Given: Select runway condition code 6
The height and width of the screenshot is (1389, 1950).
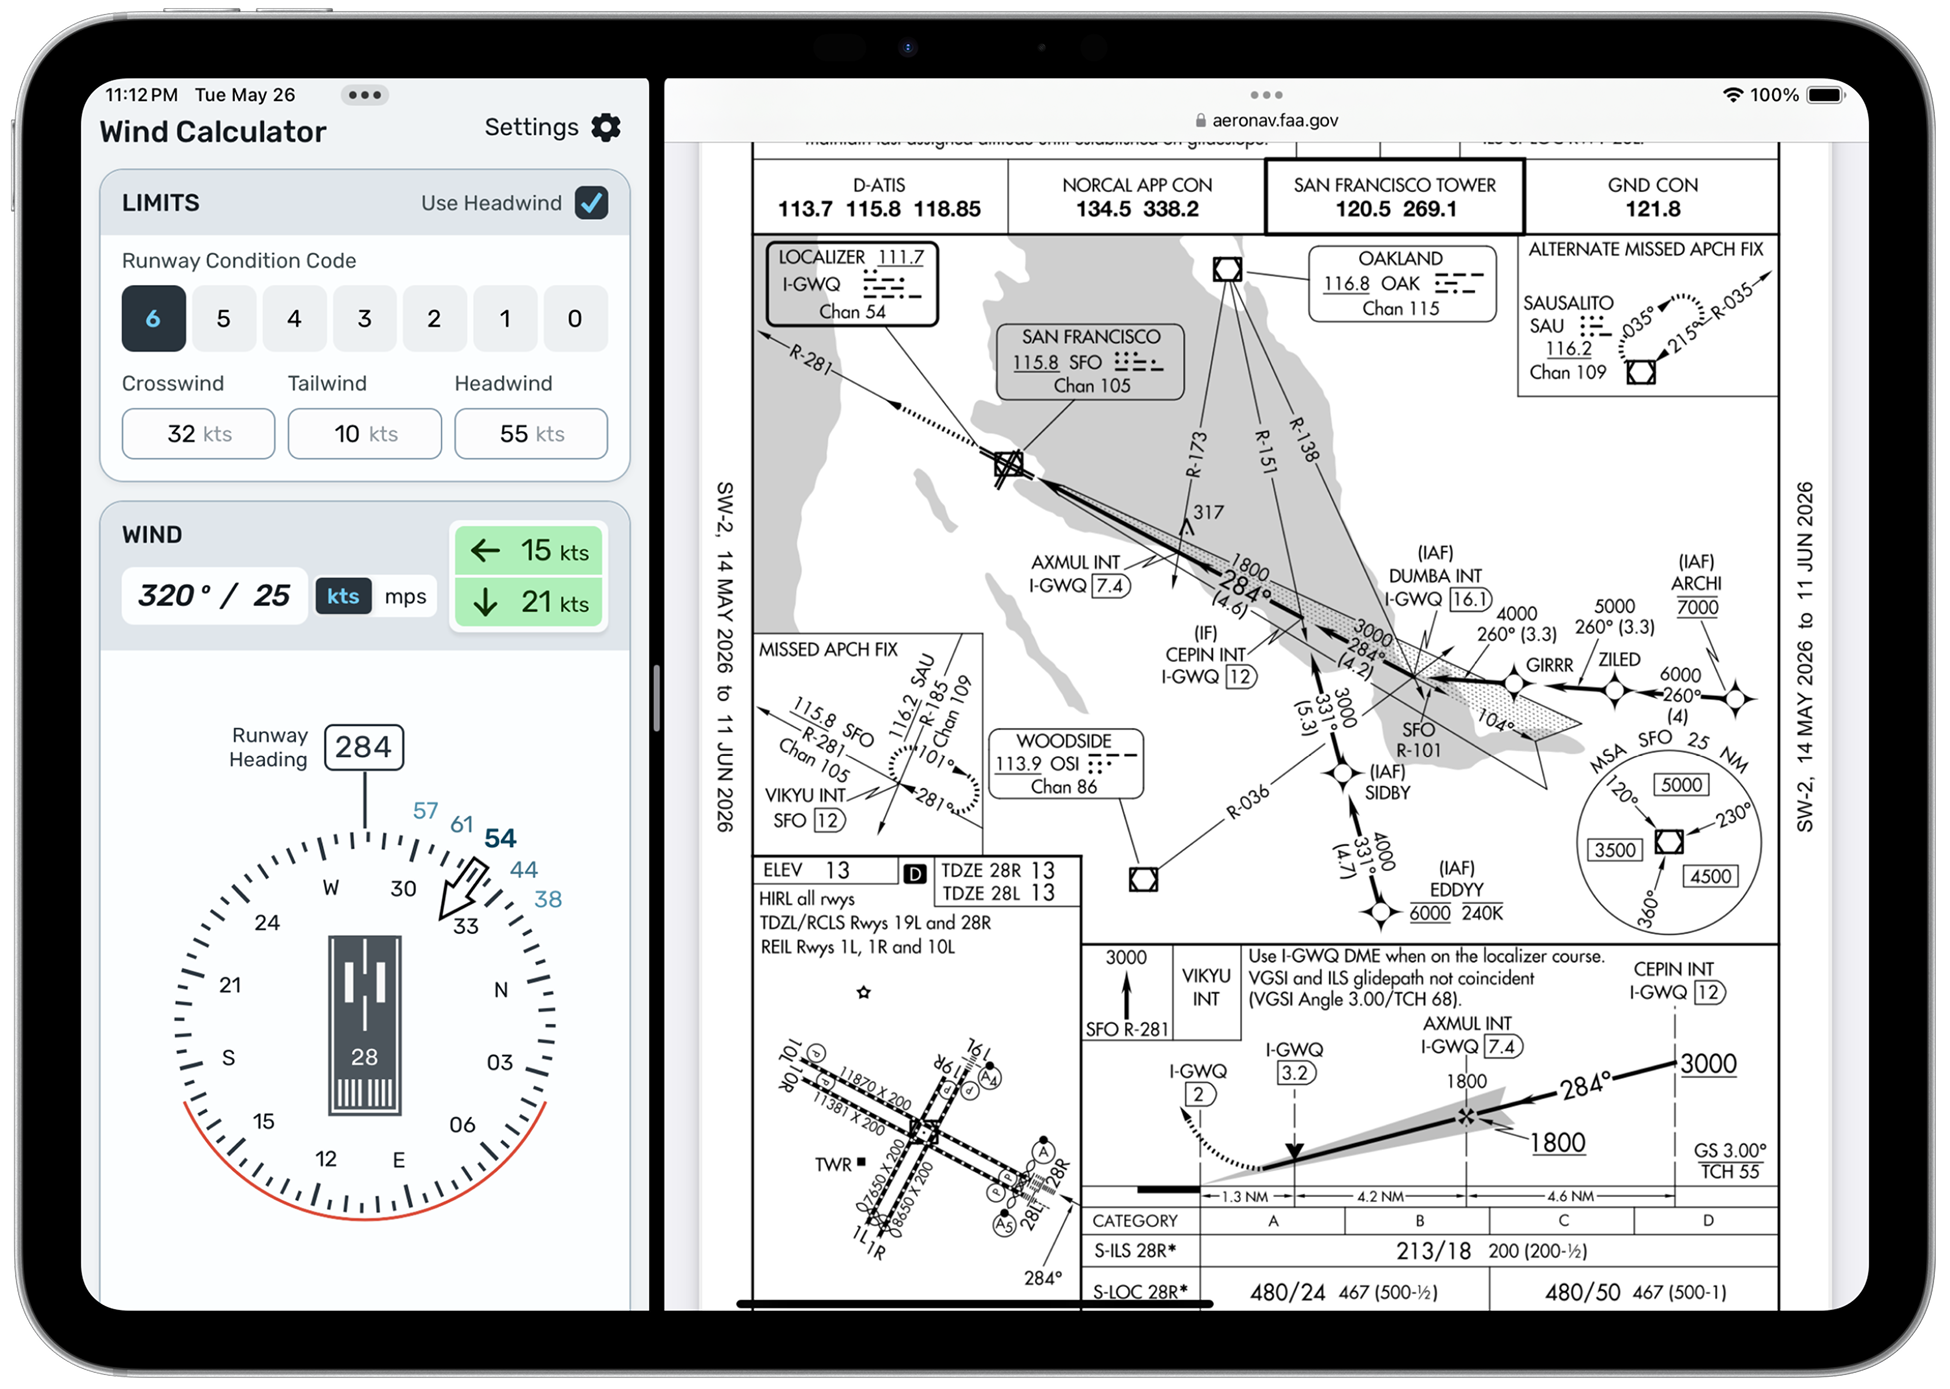Looking at the screenshot, I should pyautogui.click(x=153, y=319).
